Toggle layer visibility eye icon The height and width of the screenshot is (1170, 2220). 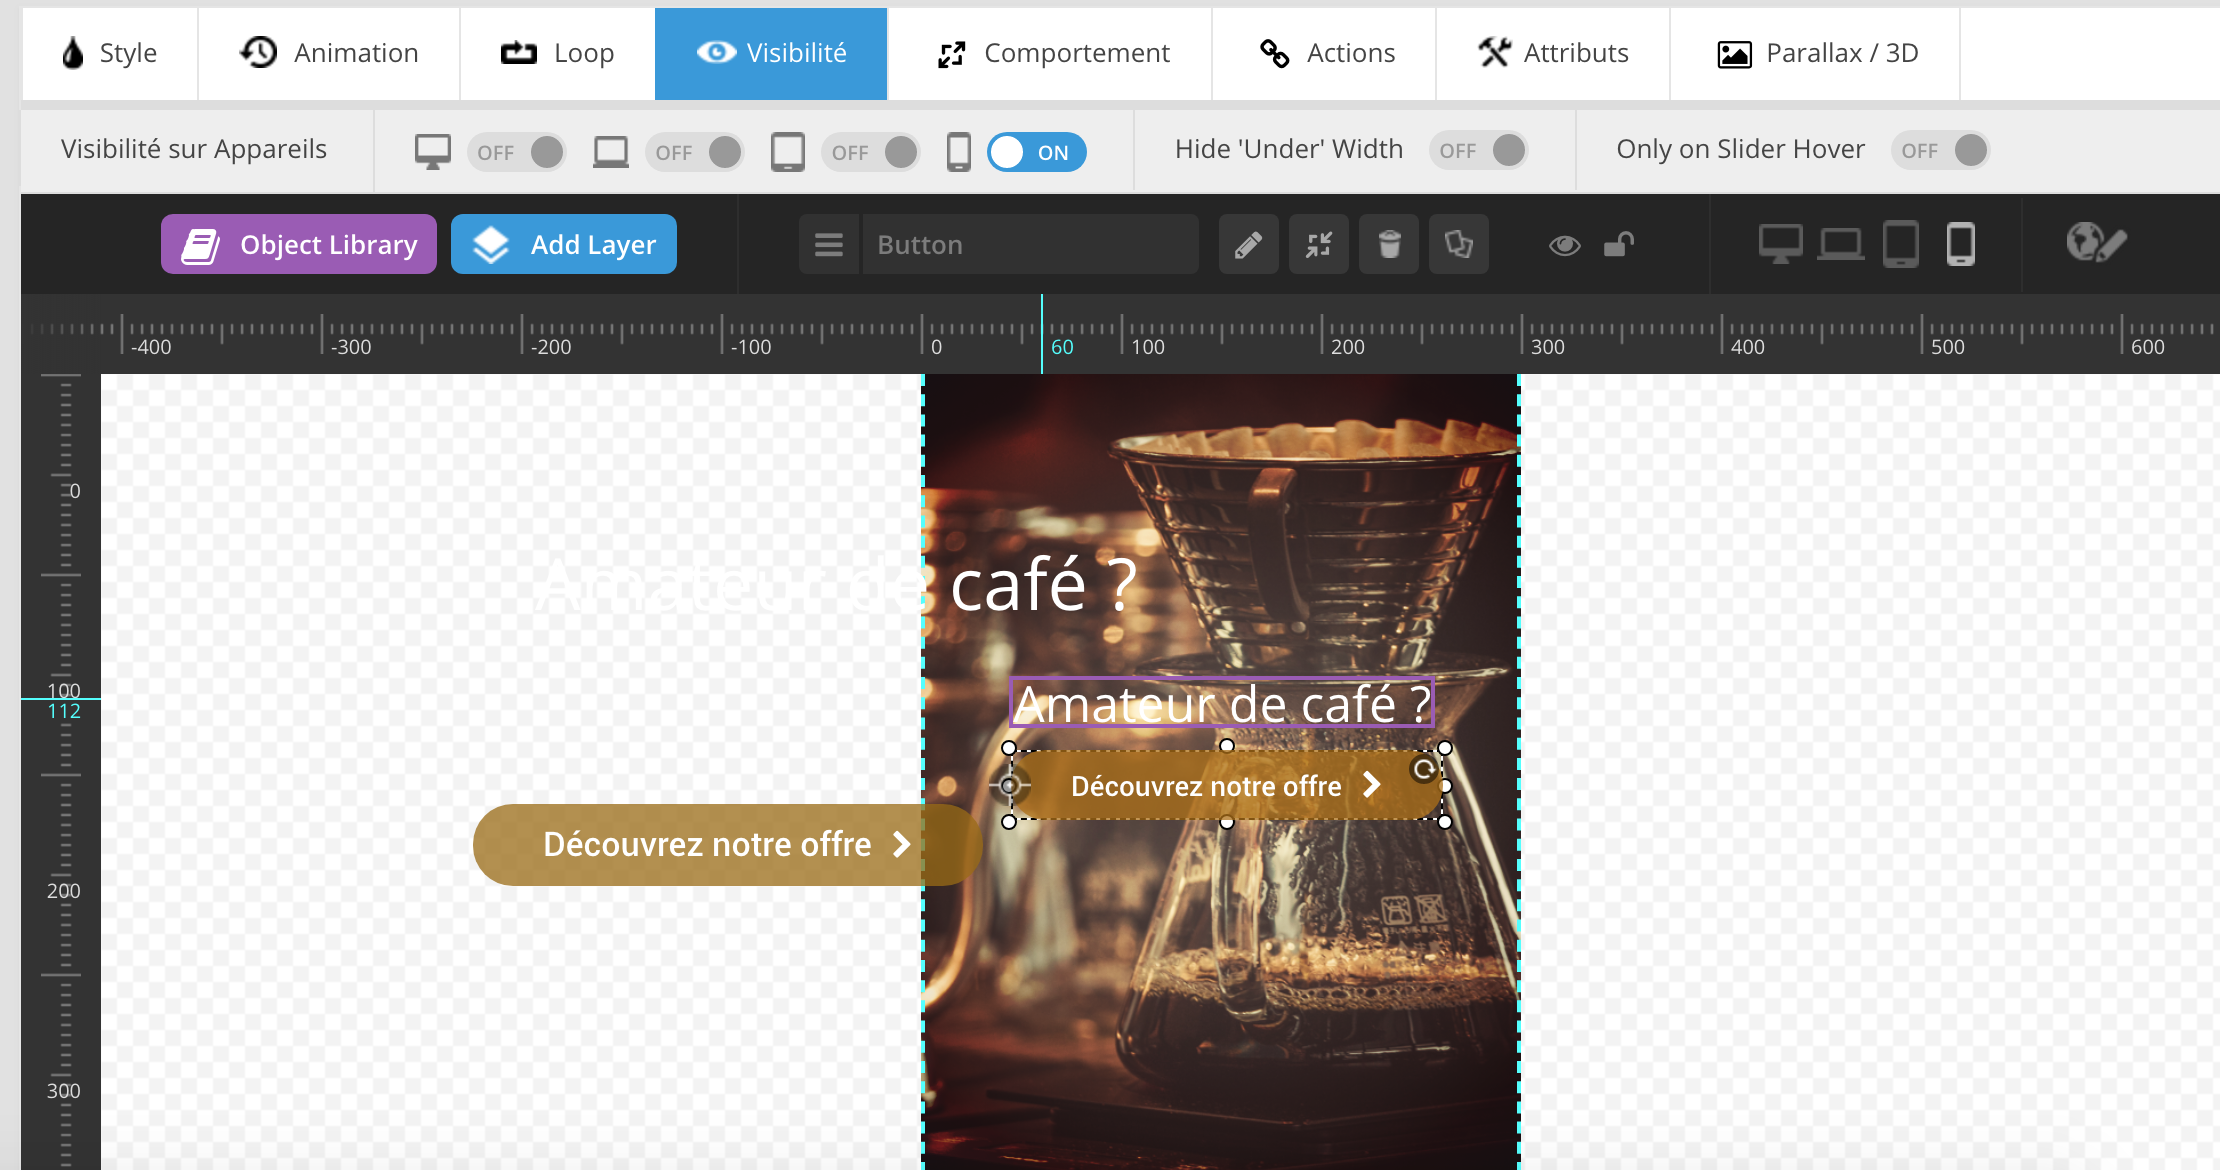(x=1564, y=244)
